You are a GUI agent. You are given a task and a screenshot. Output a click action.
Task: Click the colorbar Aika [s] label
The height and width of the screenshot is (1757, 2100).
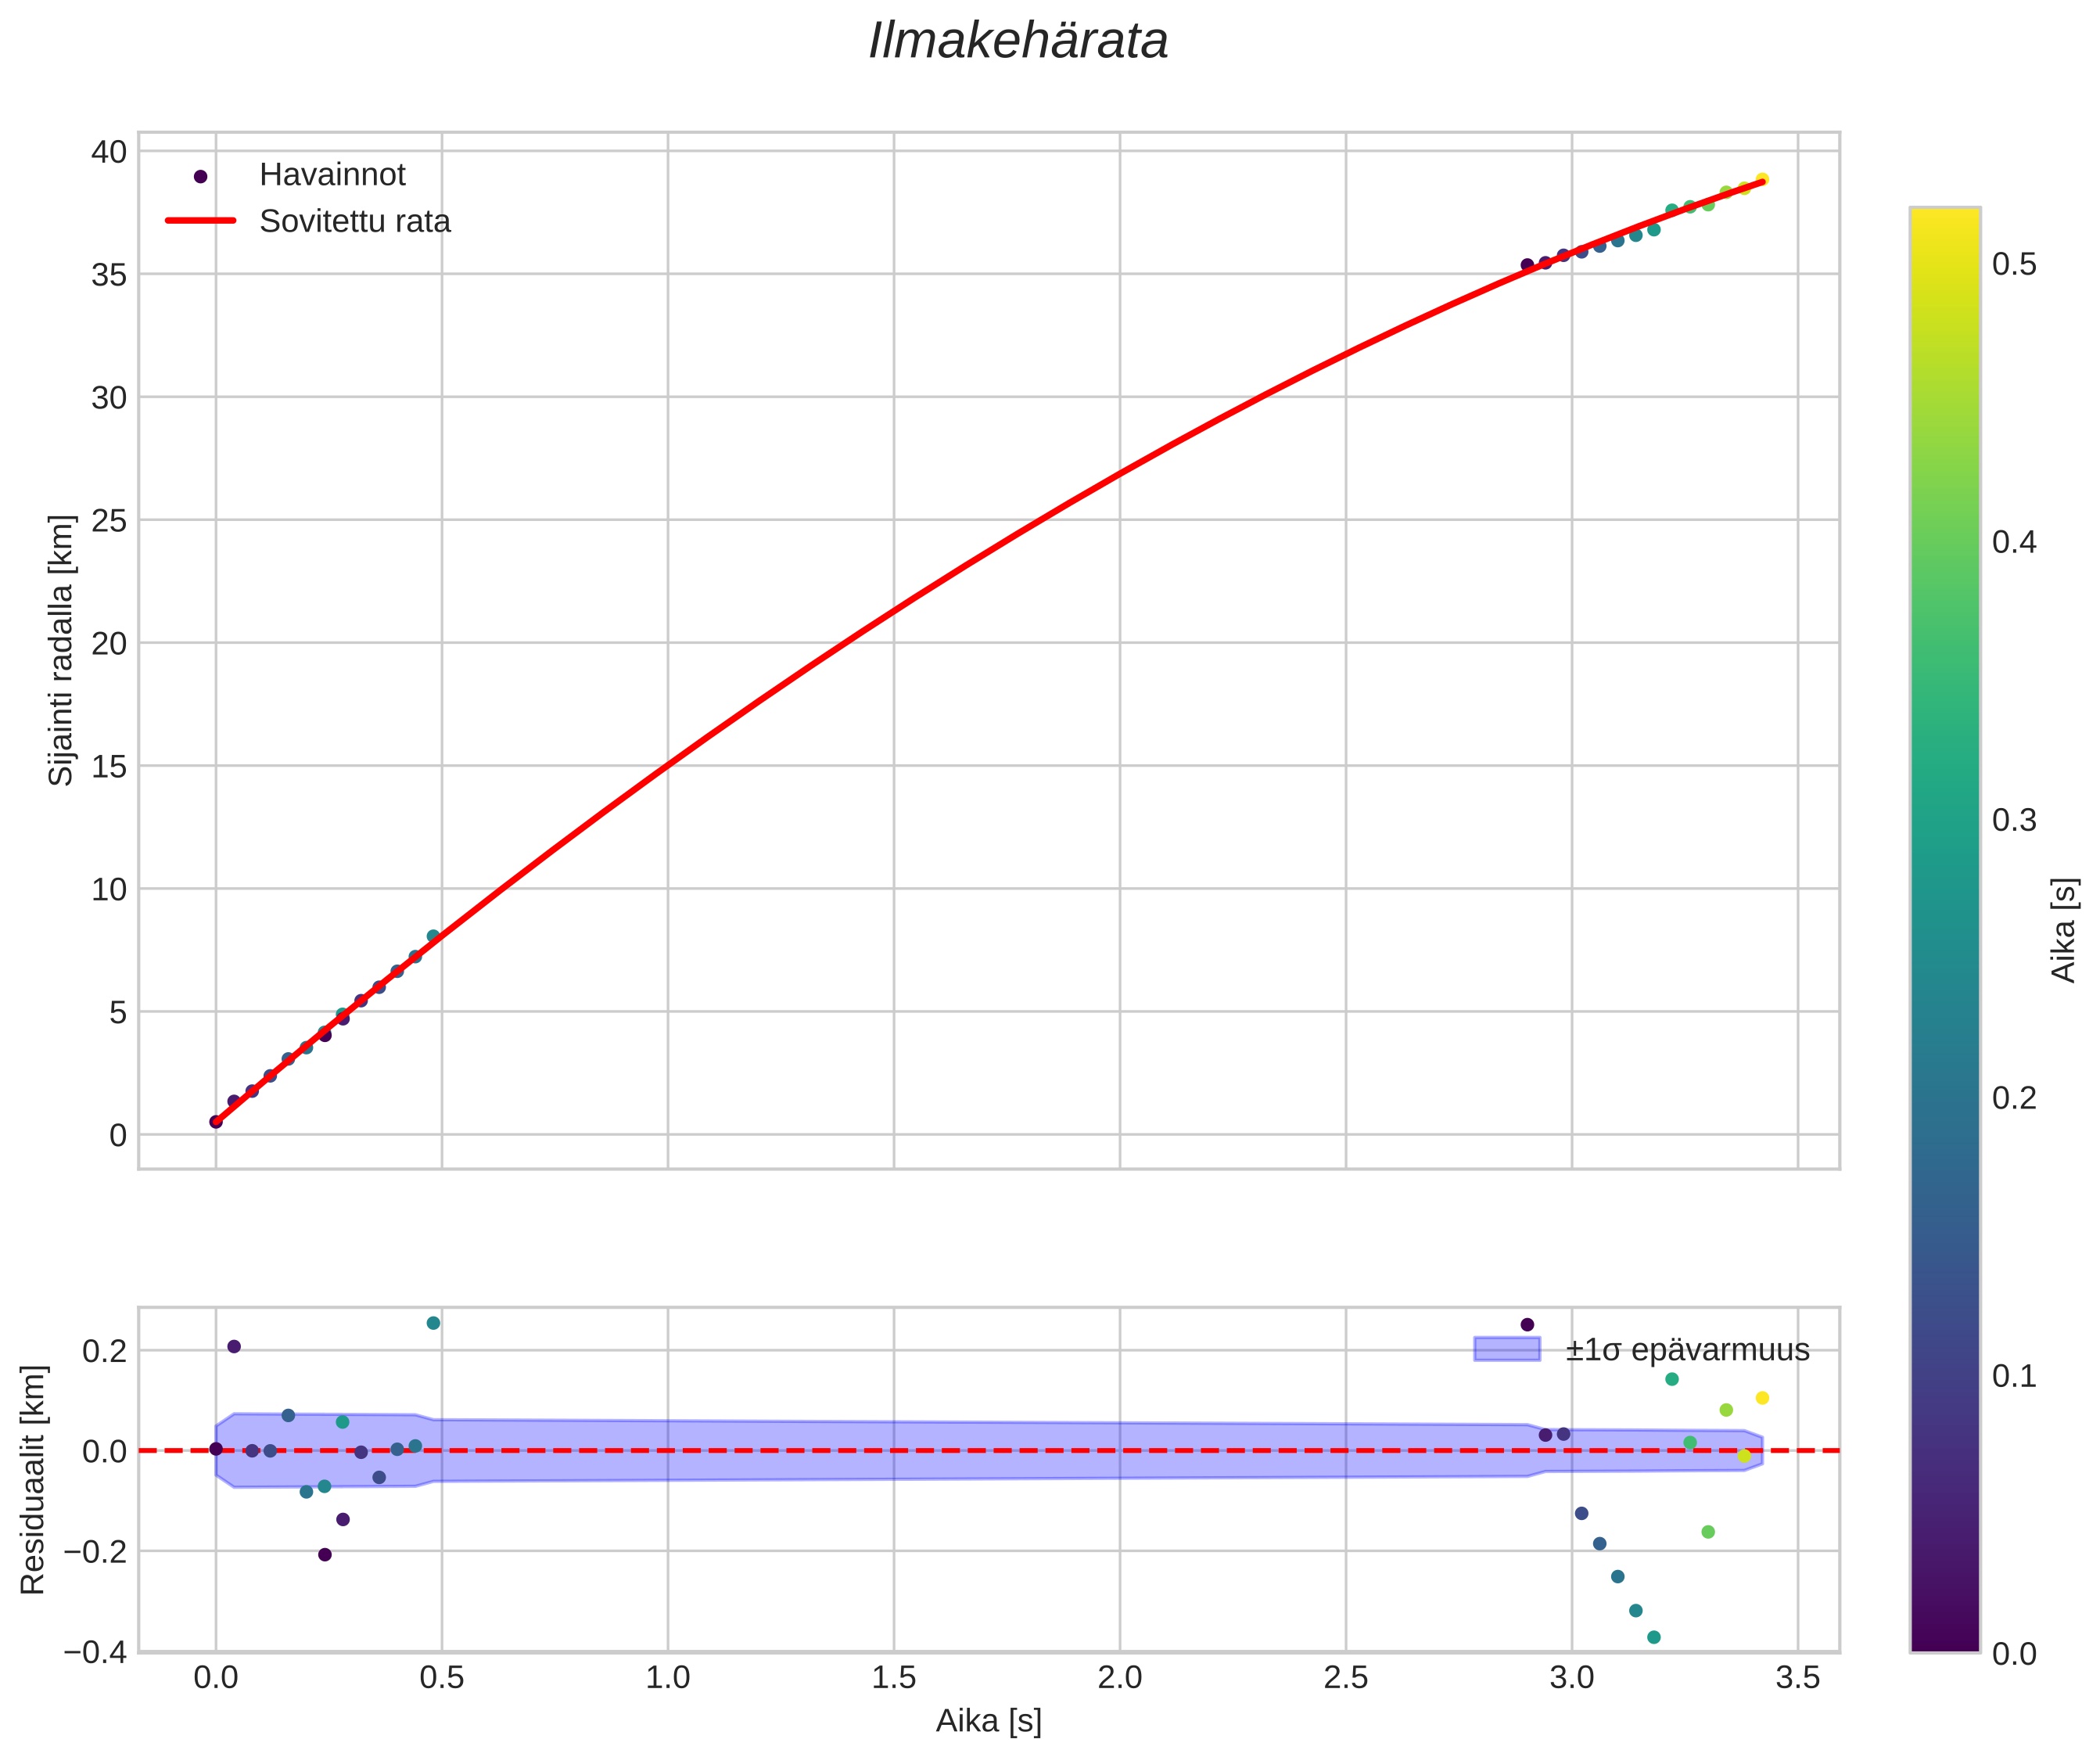point(2065,930)
